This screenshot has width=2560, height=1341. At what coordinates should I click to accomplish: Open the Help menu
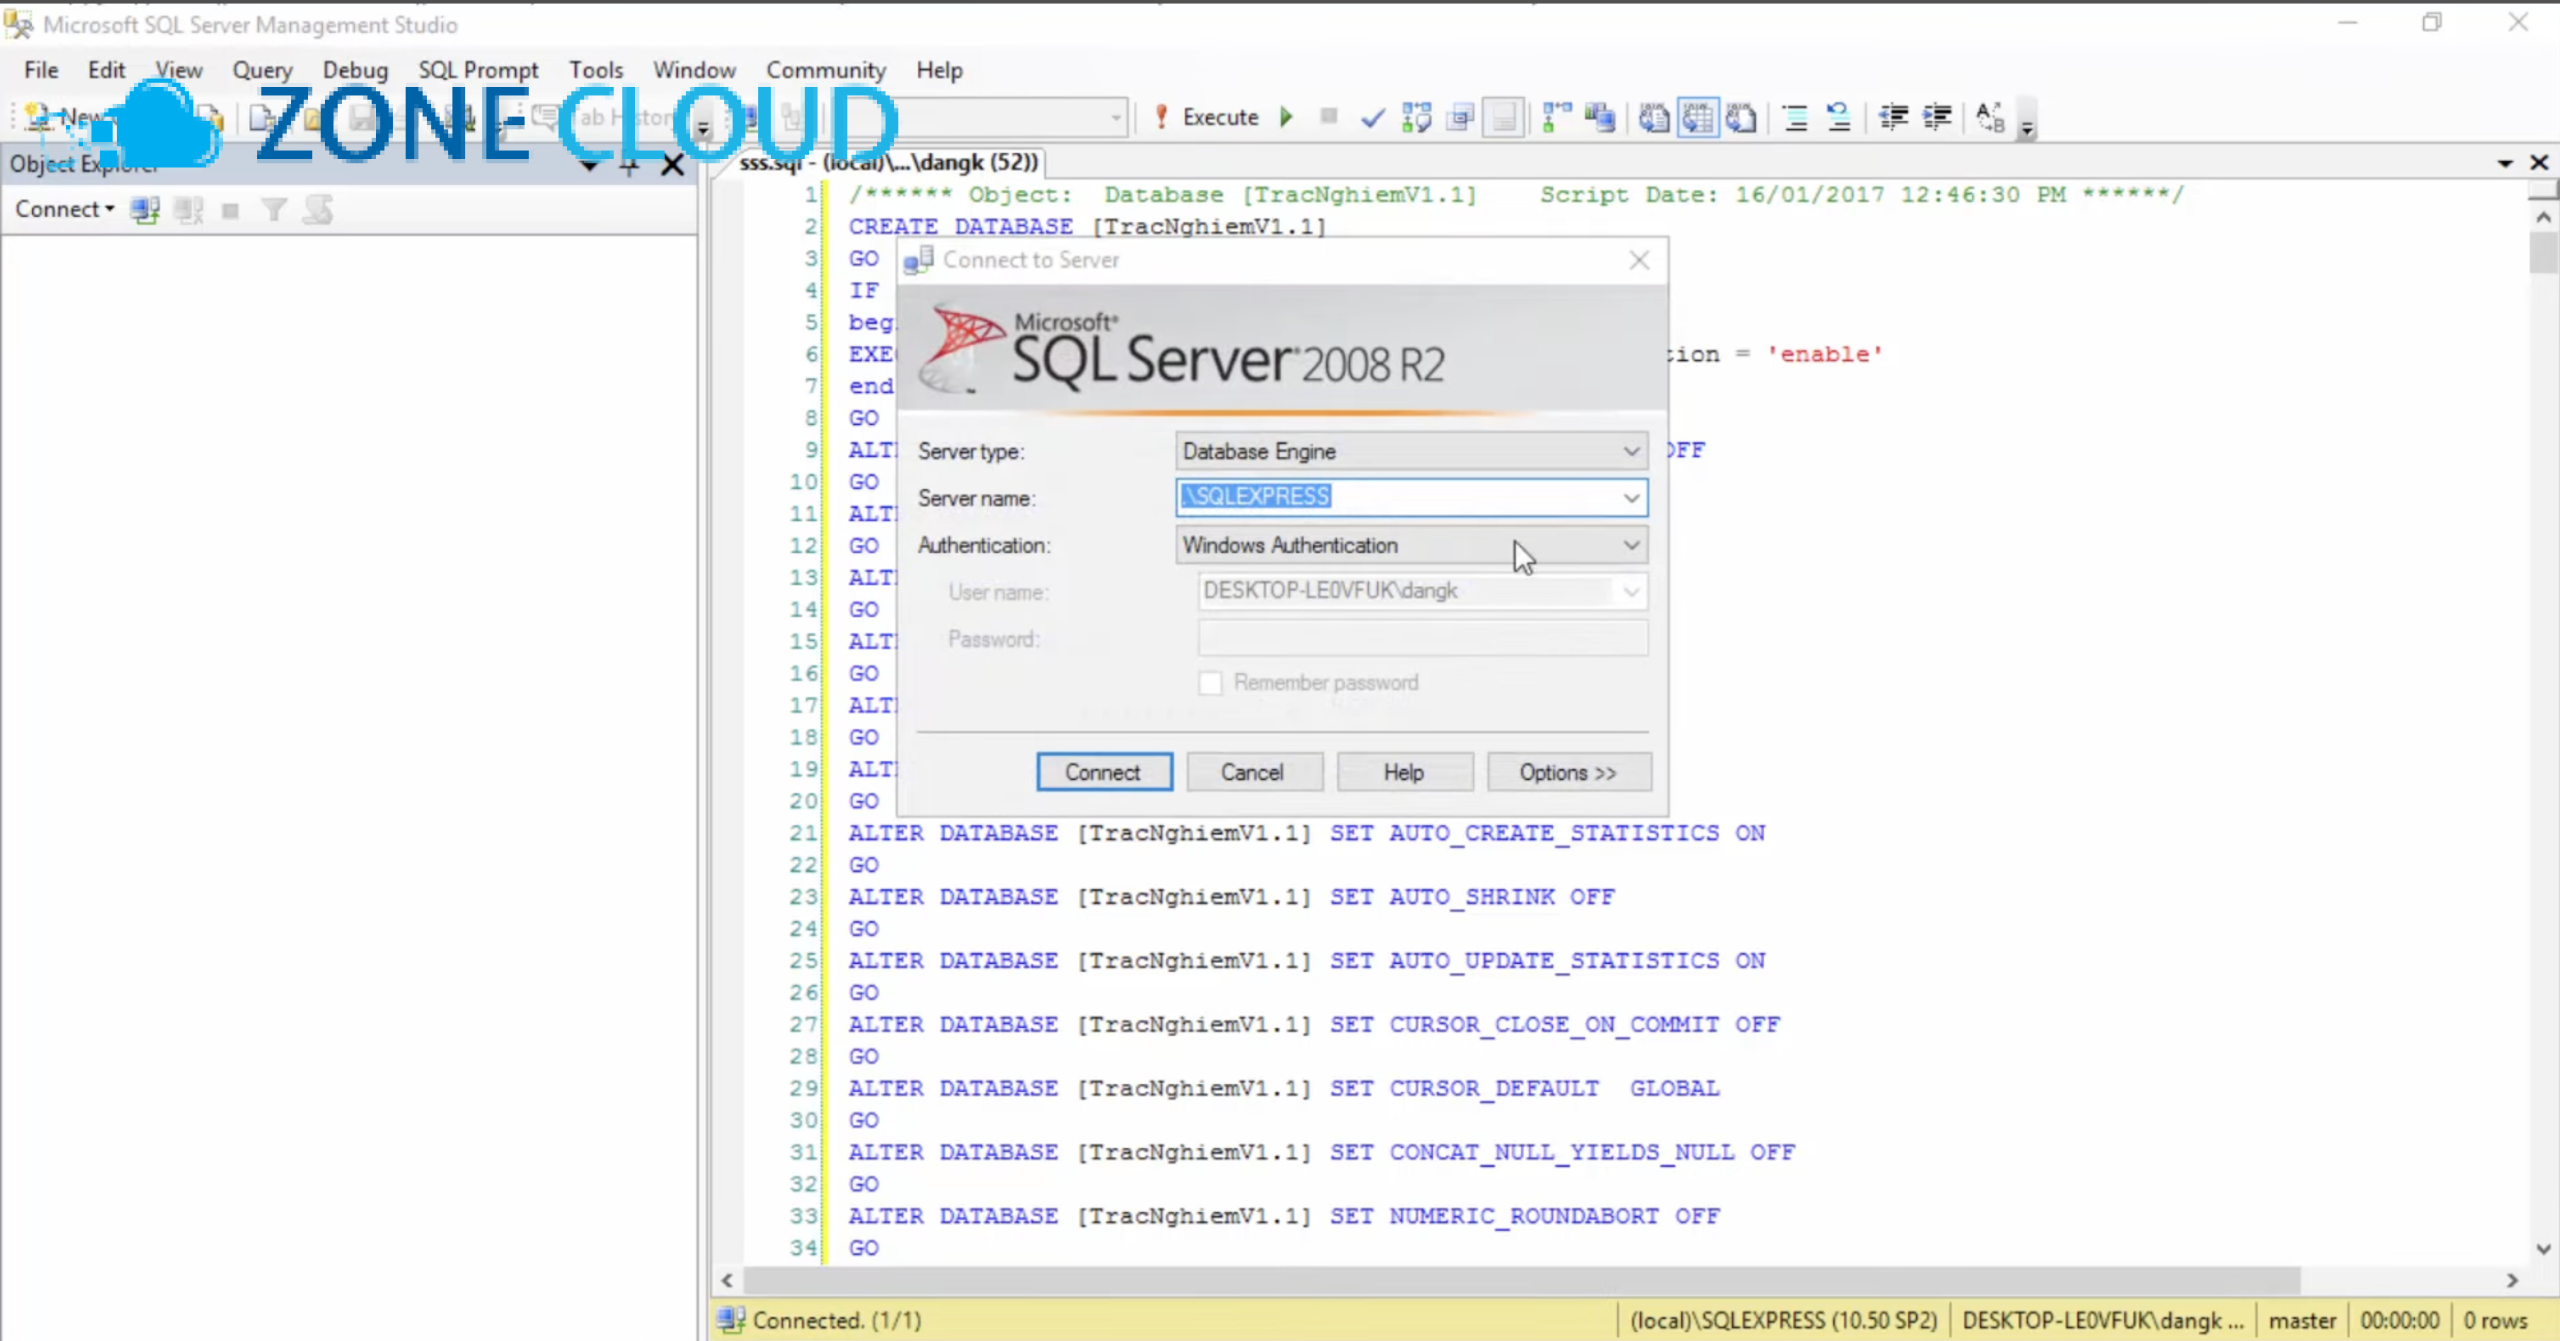click(x=939, y=70)
